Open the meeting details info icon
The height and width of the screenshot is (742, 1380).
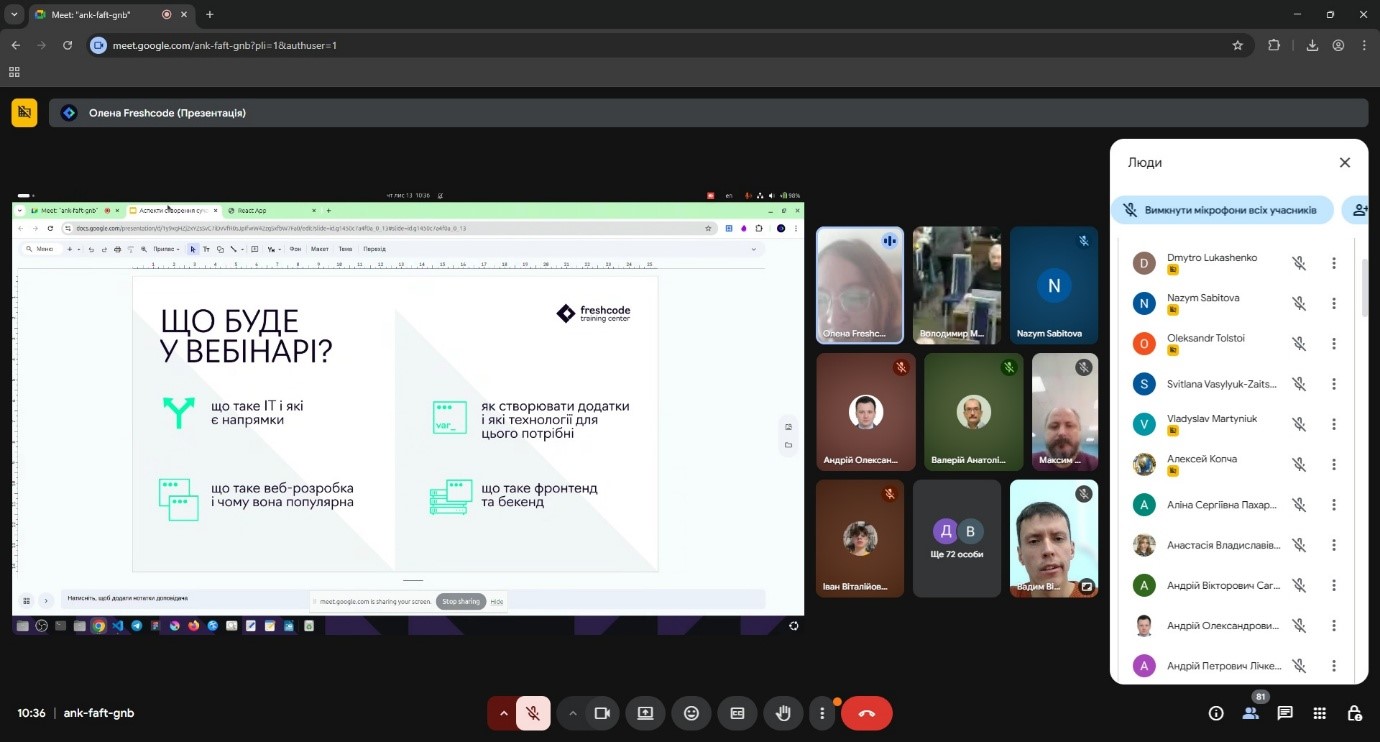1216,713
